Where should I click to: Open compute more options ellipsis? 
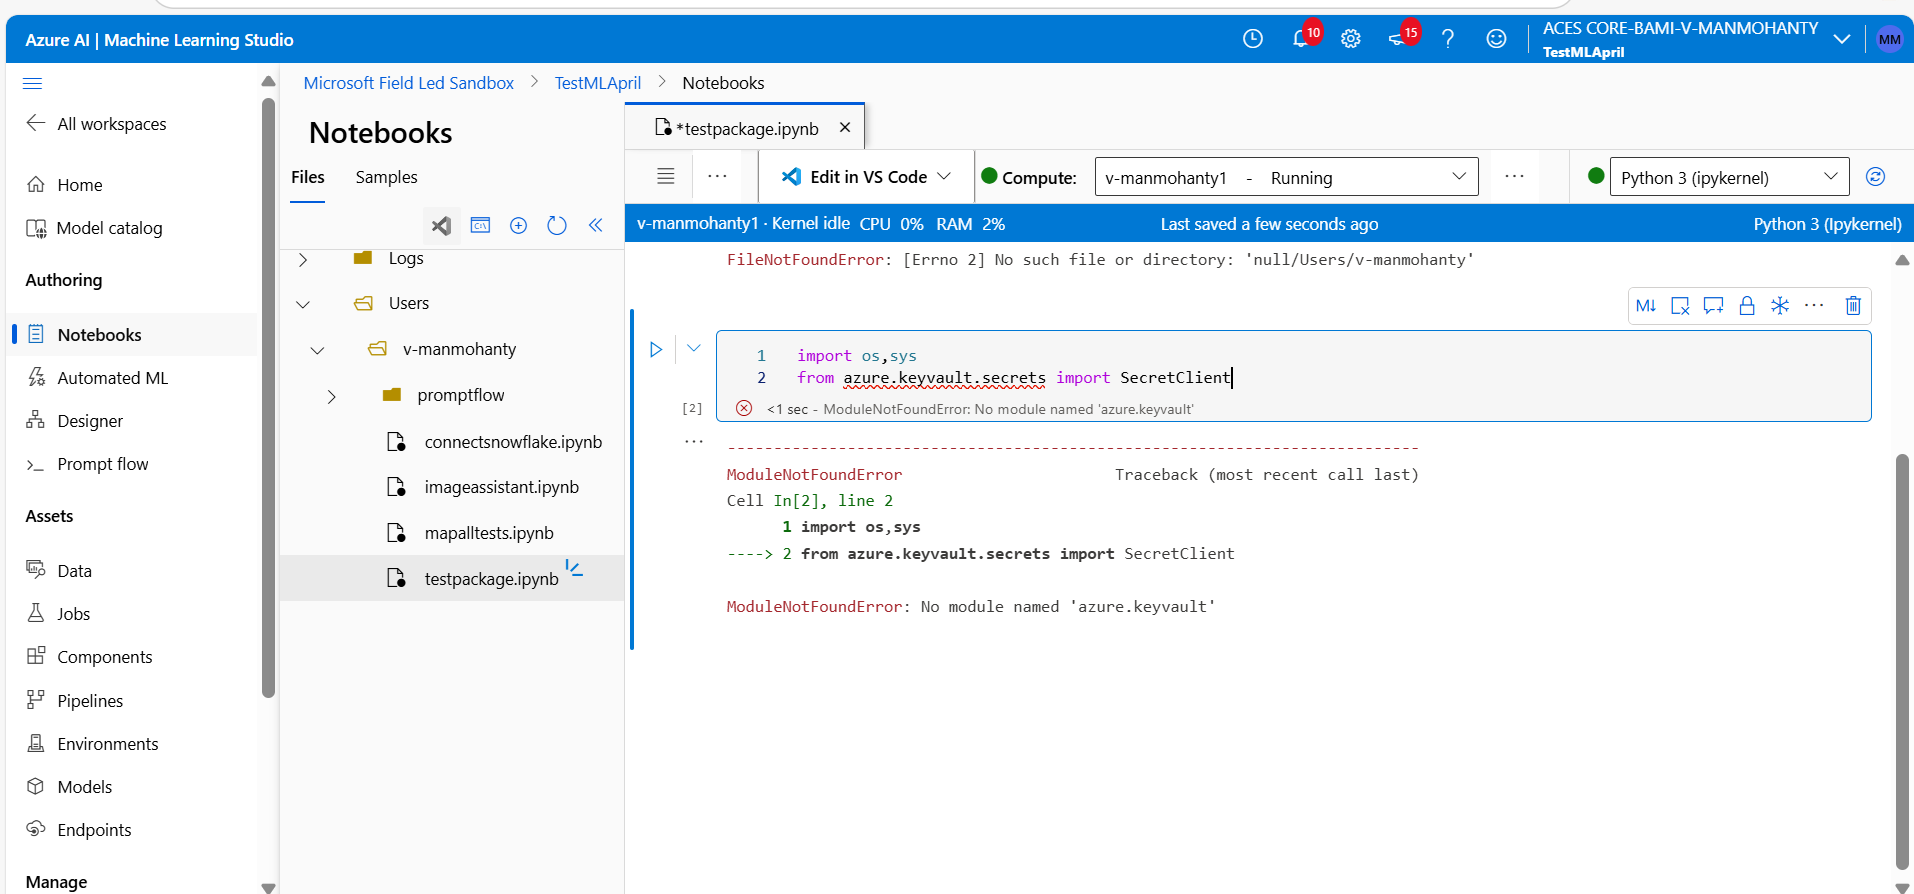tap(1514, 177)
